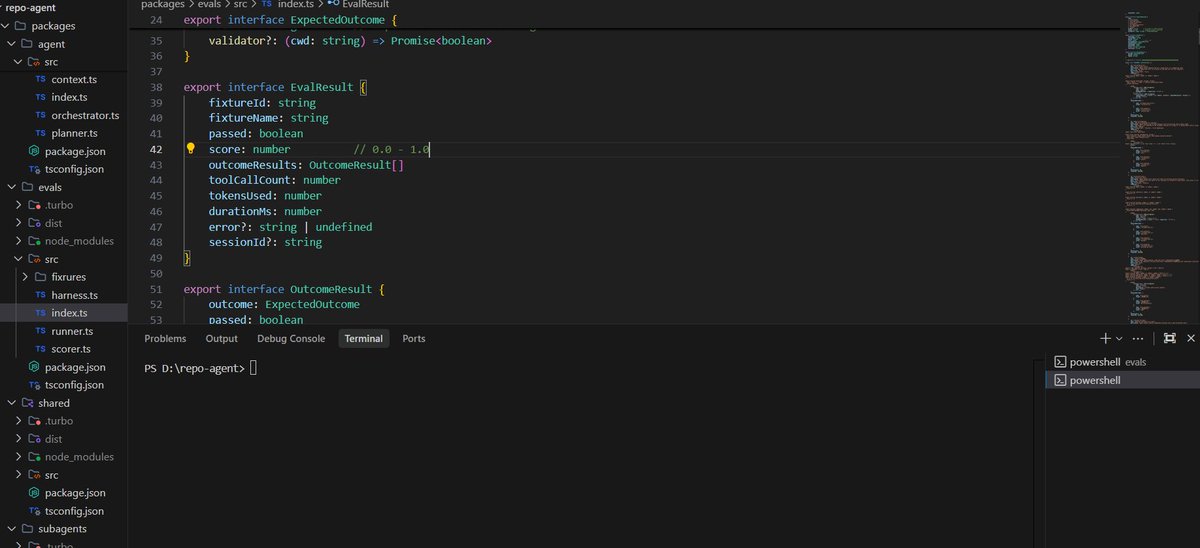Click the 'durationMs: number' line
Screen dimensions: 1200x548
265,211
